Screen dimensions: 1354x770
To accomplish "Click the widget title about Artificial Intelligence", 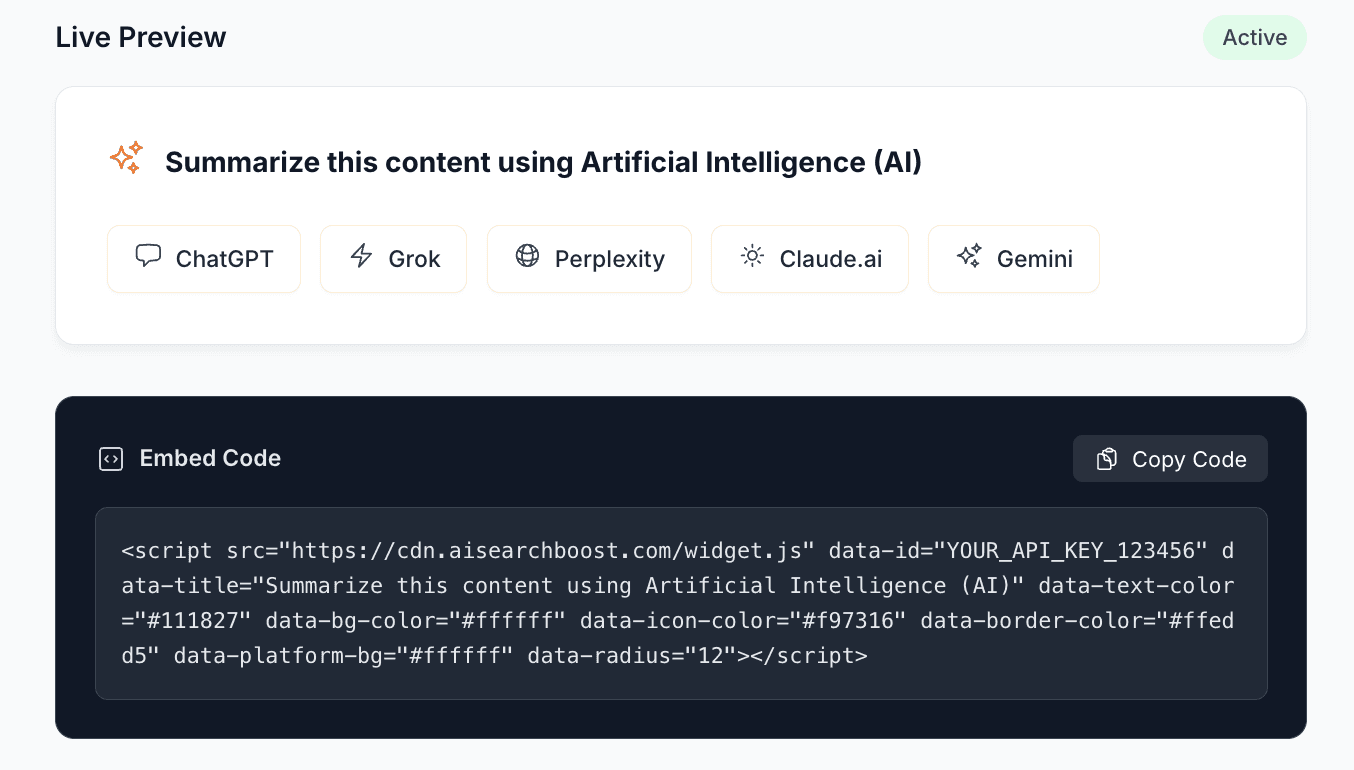I will click(543, 162).
